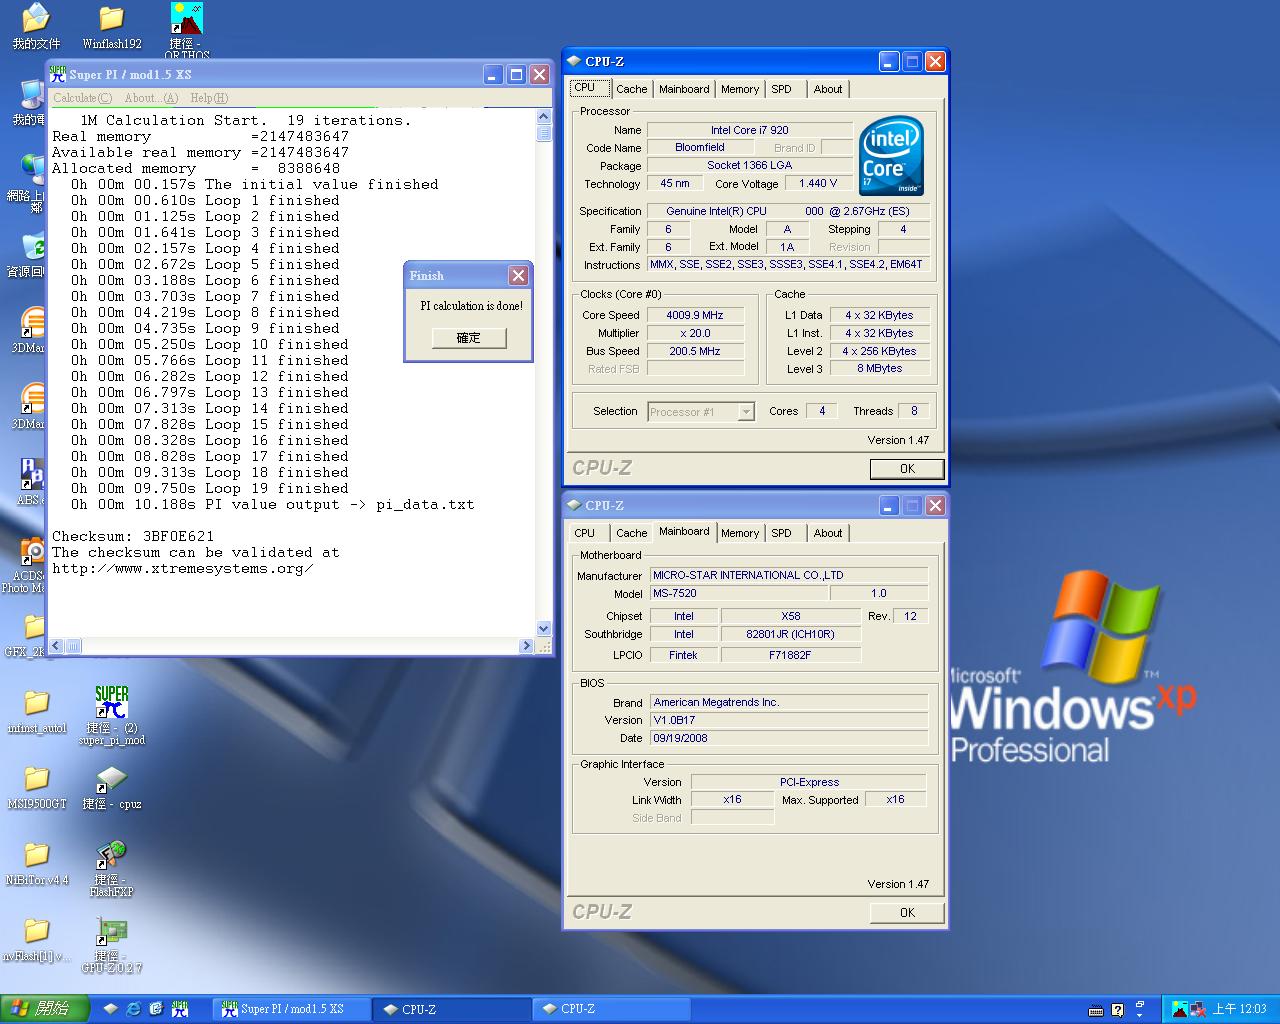Switch to SPD tab in upper CPU-Z
This screenshot has height=1024, width=1280.
coord(782,89)
